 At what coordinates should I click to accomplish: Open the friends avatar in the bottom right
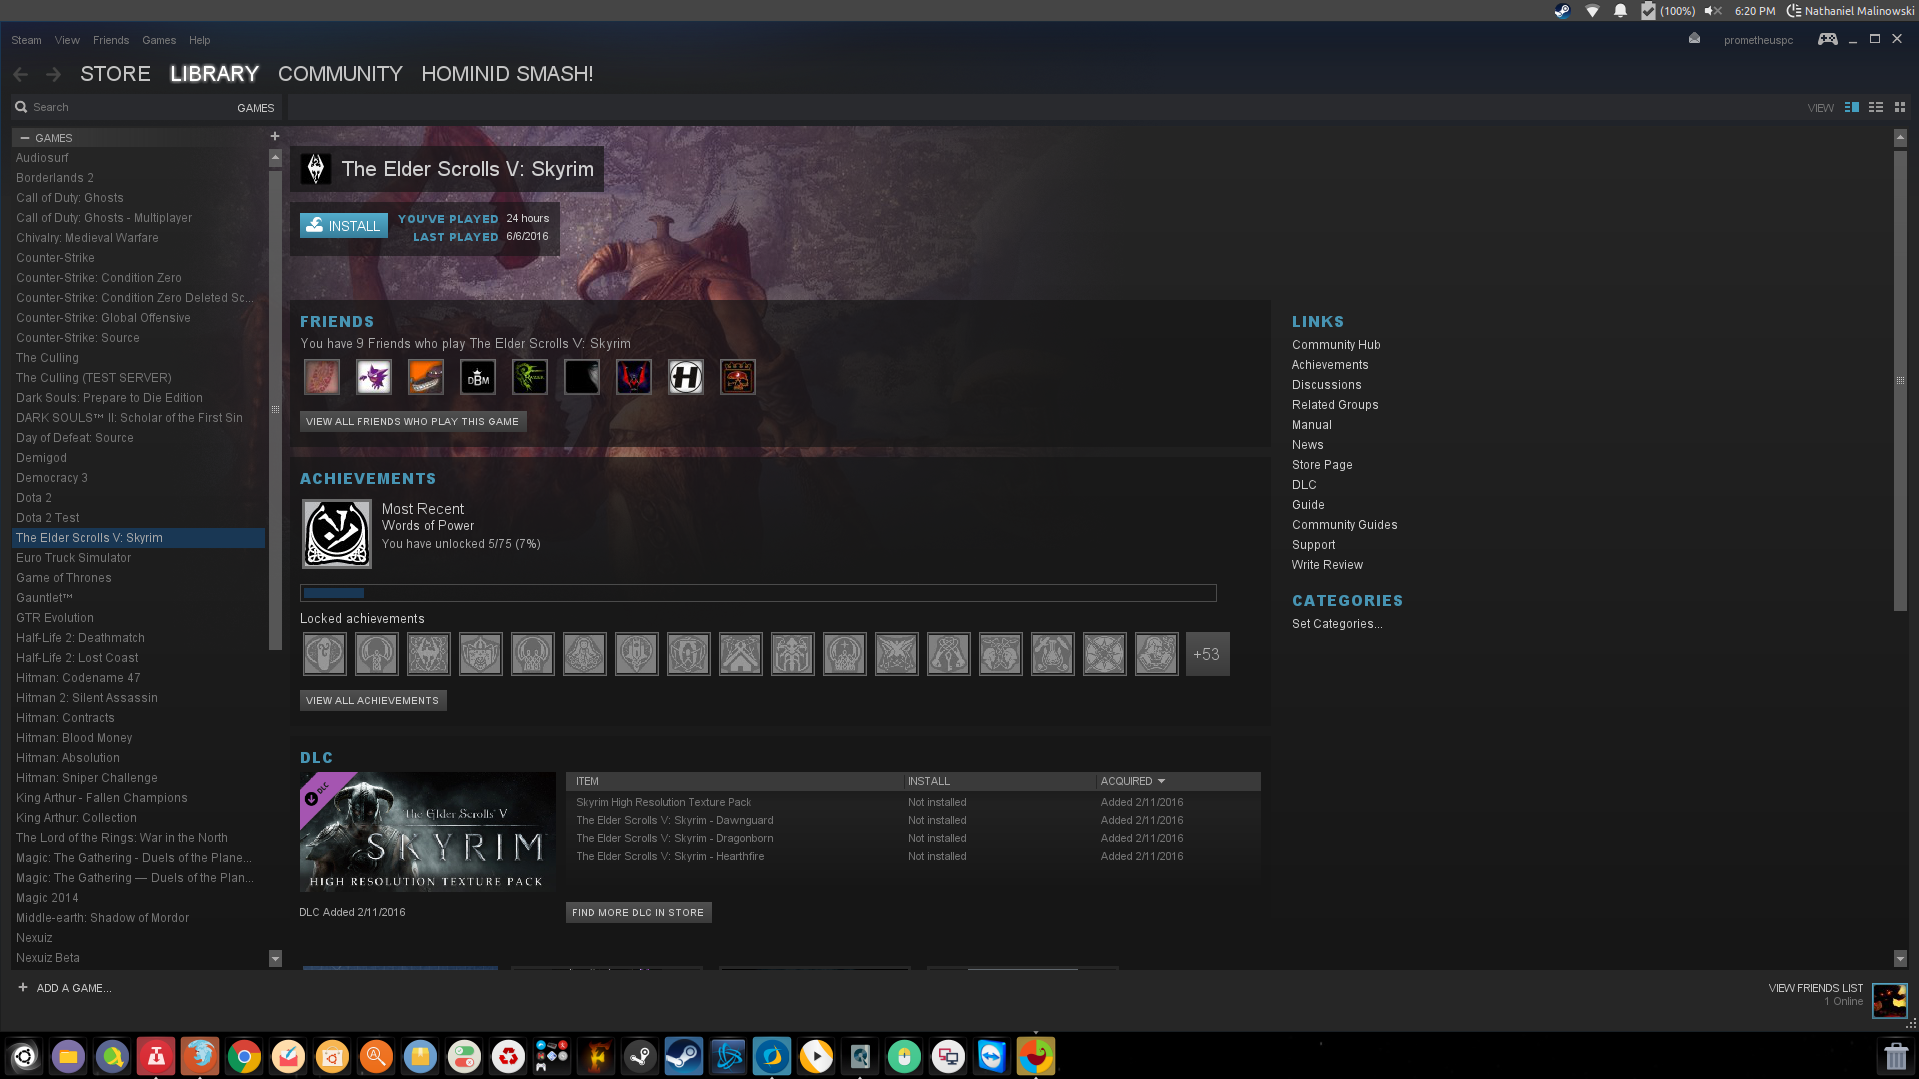pyautogui.click(x=1889, y=1000)
